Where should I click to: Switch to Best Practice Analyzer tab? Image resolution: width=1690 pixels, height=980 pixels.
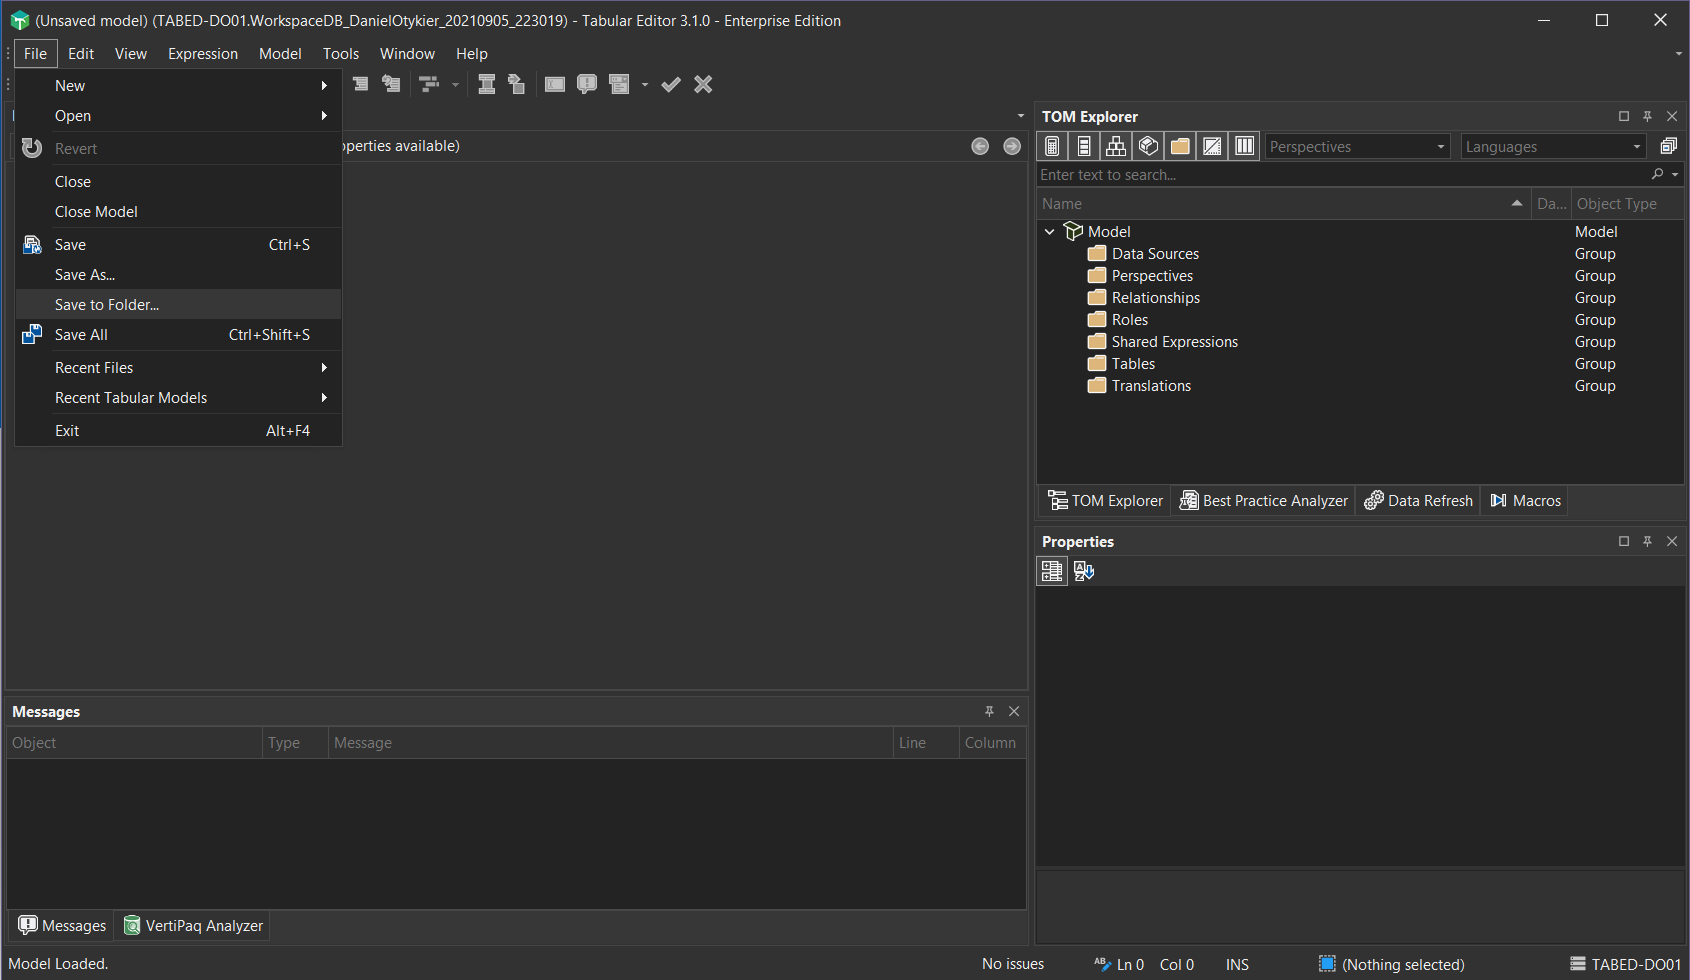click(1264, 501)
